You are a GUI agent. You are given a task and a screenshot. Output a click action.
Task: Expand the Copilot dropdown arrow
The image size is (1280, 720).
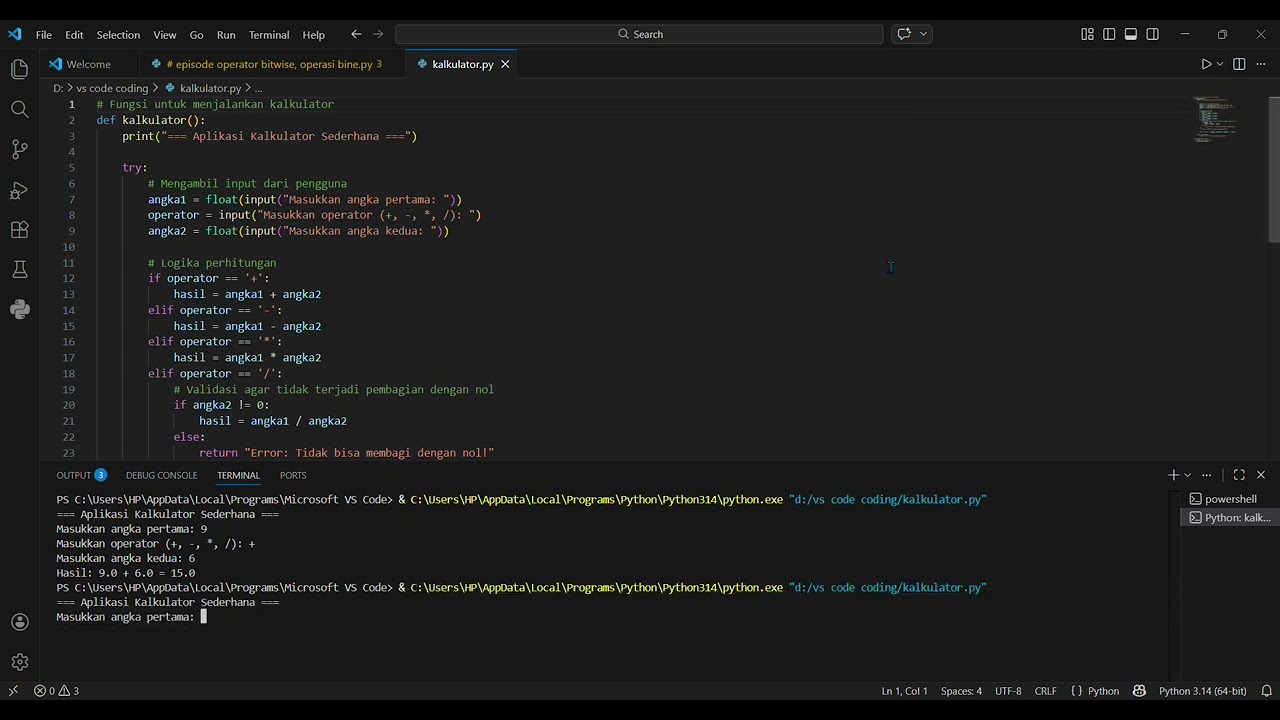click(924, 34)
